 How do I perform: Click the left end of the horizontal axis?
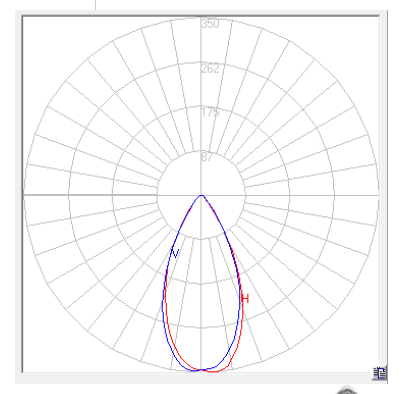click(x=25, y=195)
